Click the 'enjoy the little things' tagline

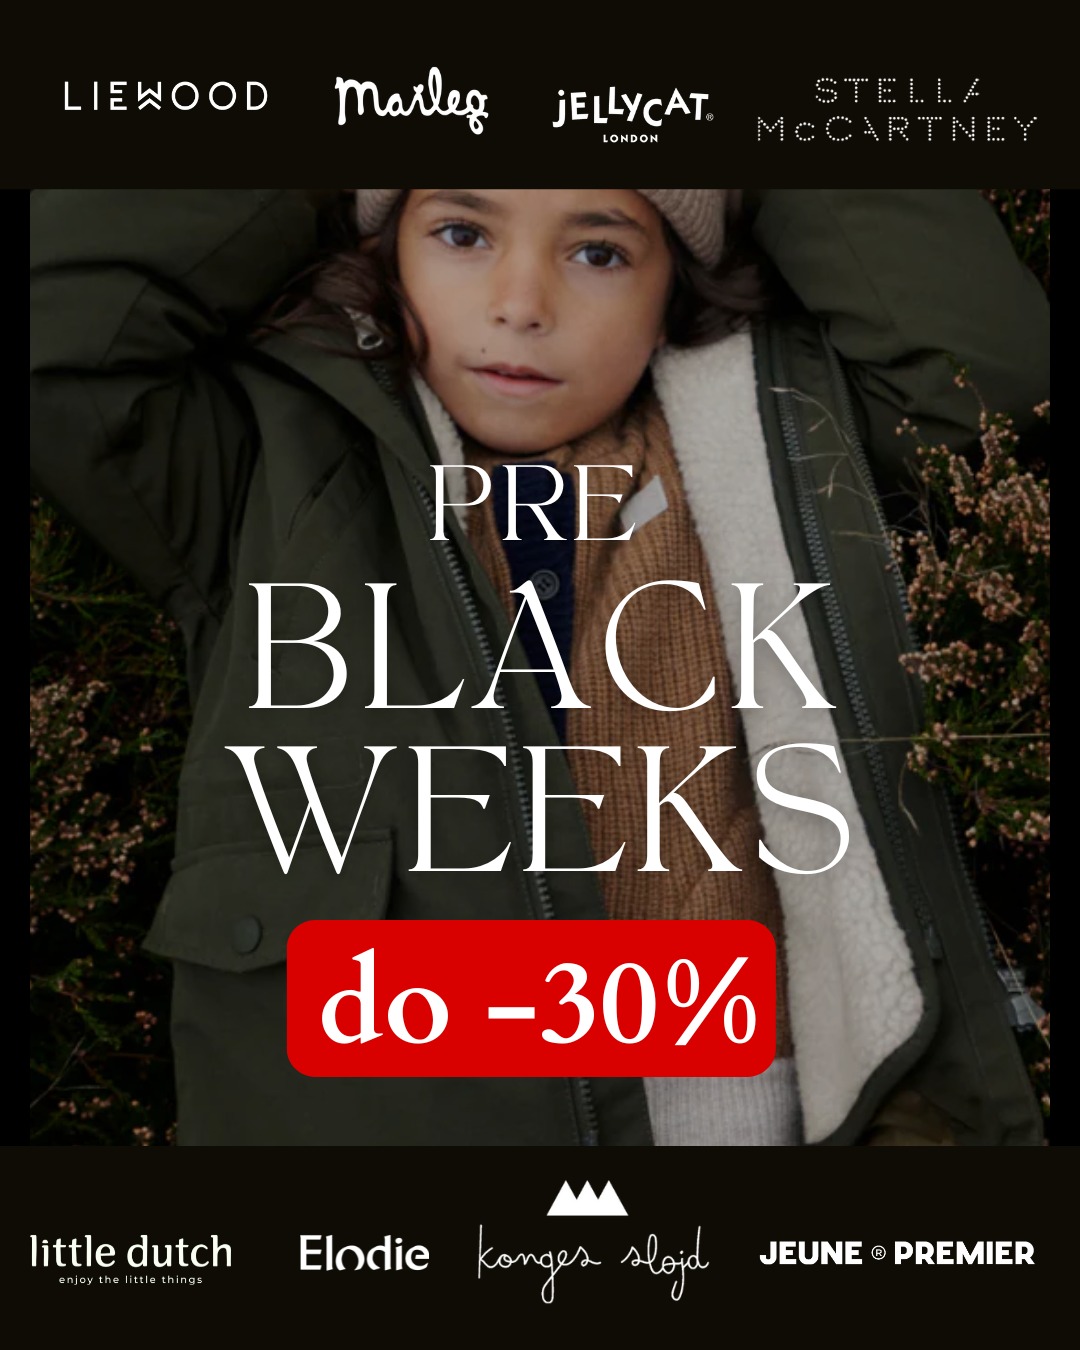click(131, 1280)
